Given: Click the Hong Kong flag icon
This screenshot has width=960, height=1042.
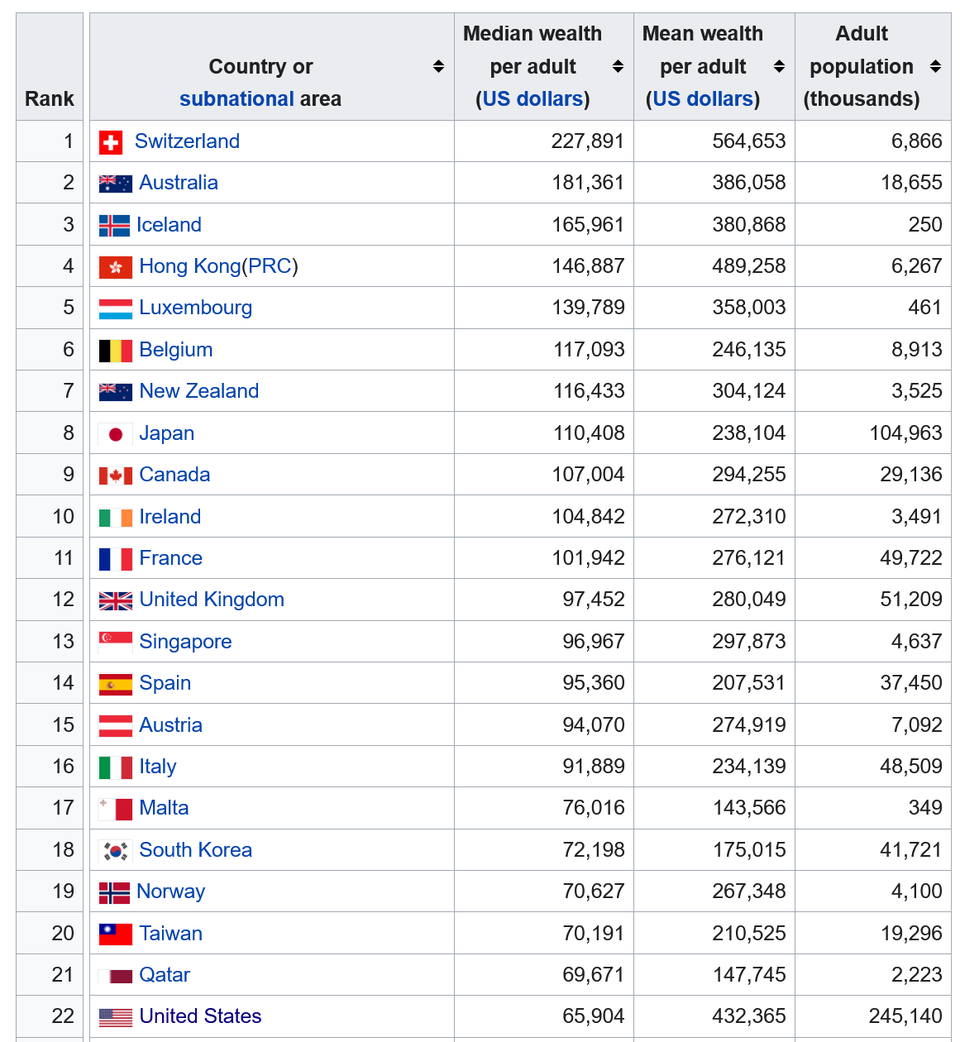Looking at the screenshot, I should tap(115, 267).
